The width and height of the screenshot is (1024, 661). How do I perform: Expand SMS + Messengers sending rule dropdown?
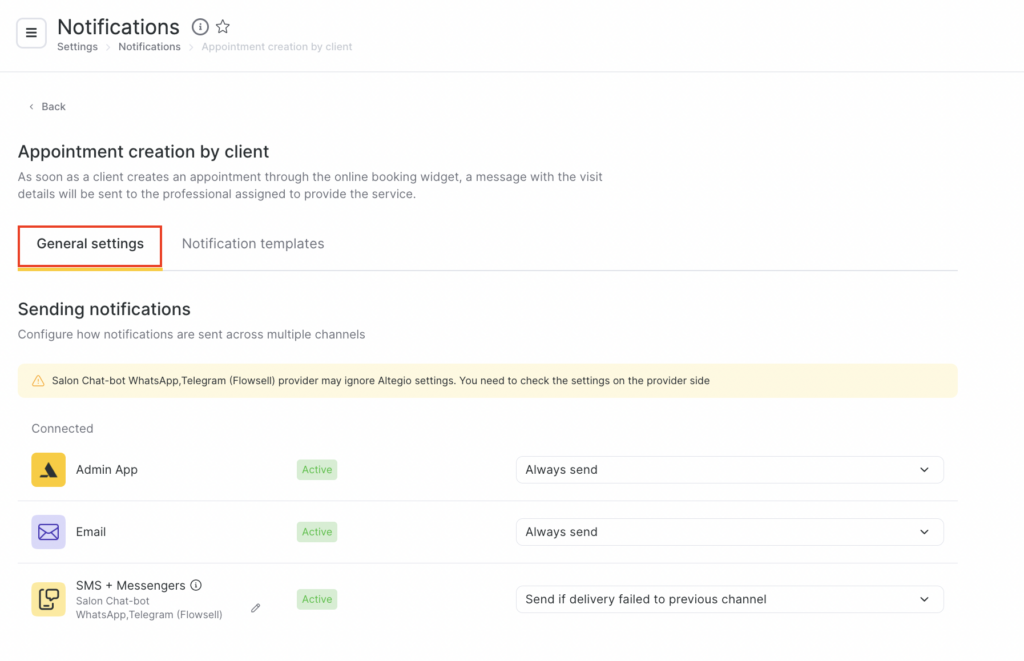(729, 599)
